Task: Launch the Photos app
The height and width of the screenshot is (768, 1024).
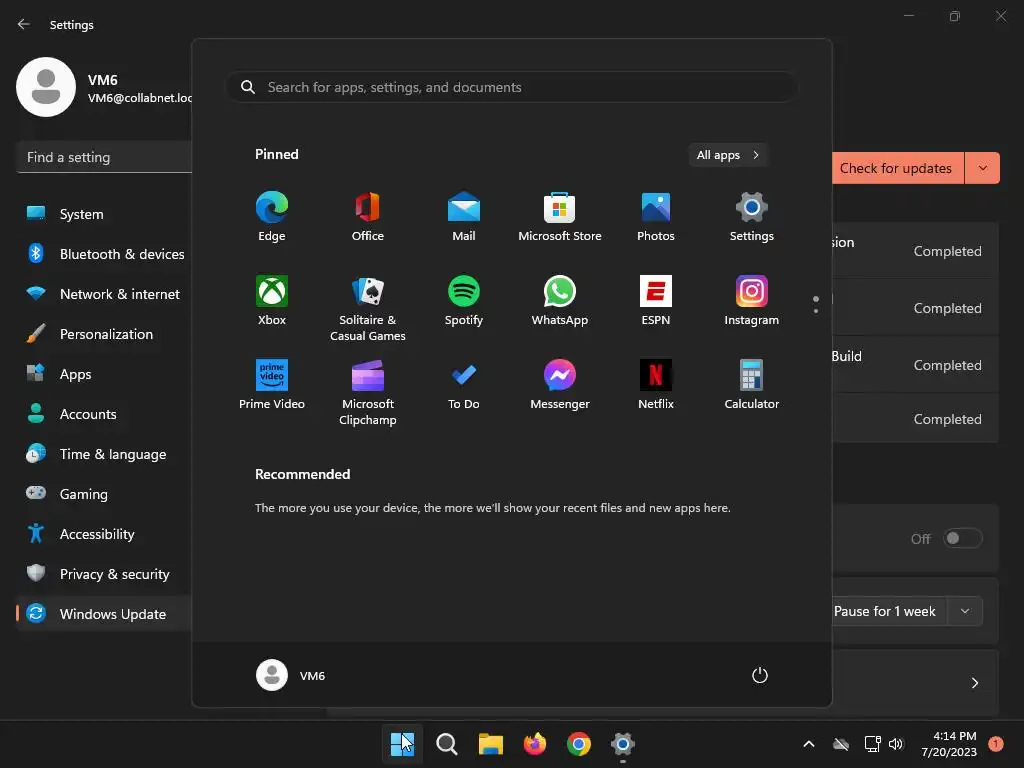Action: tap(656, 217)
